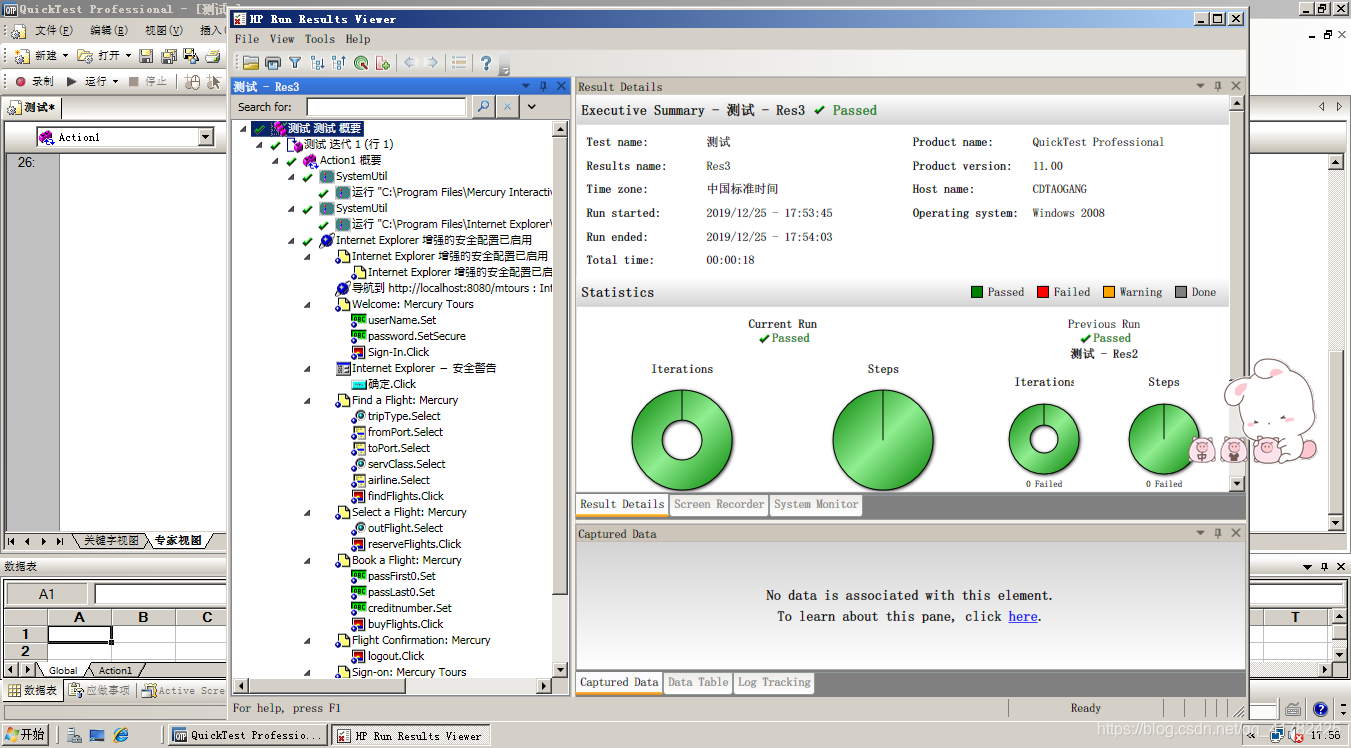Click the Result Details scroll down arrow

[x=1237, y=483]
